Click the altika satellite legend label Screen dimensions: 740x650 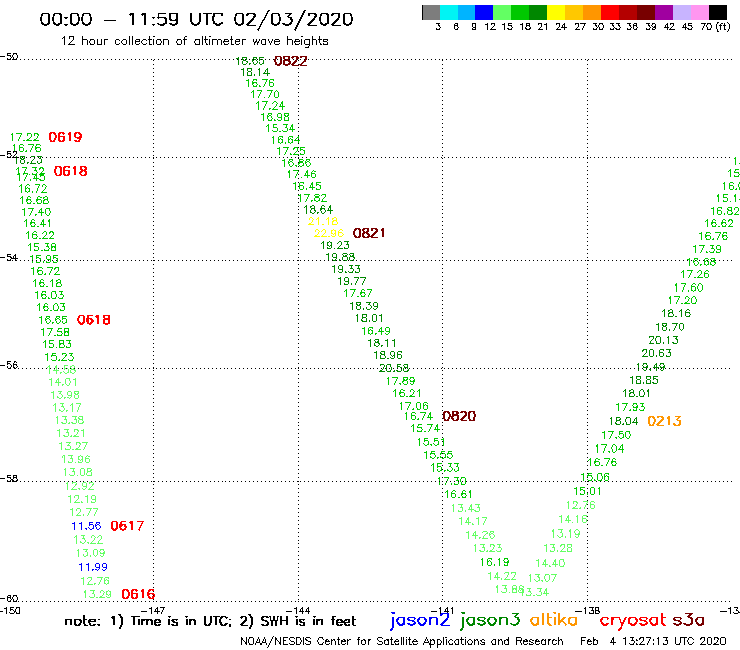click(554, 620)
